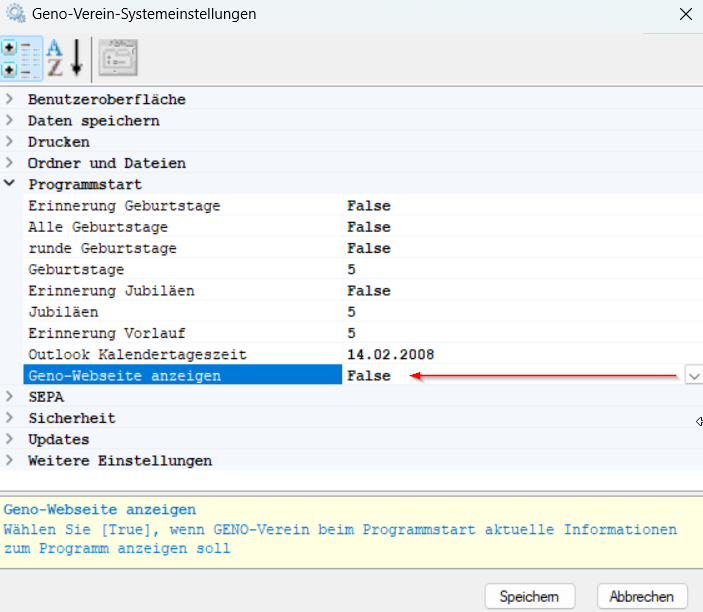Viewport: 703px width, 612px height.
Task: Select the Jubiläen property label
Action: coord(63,312)
